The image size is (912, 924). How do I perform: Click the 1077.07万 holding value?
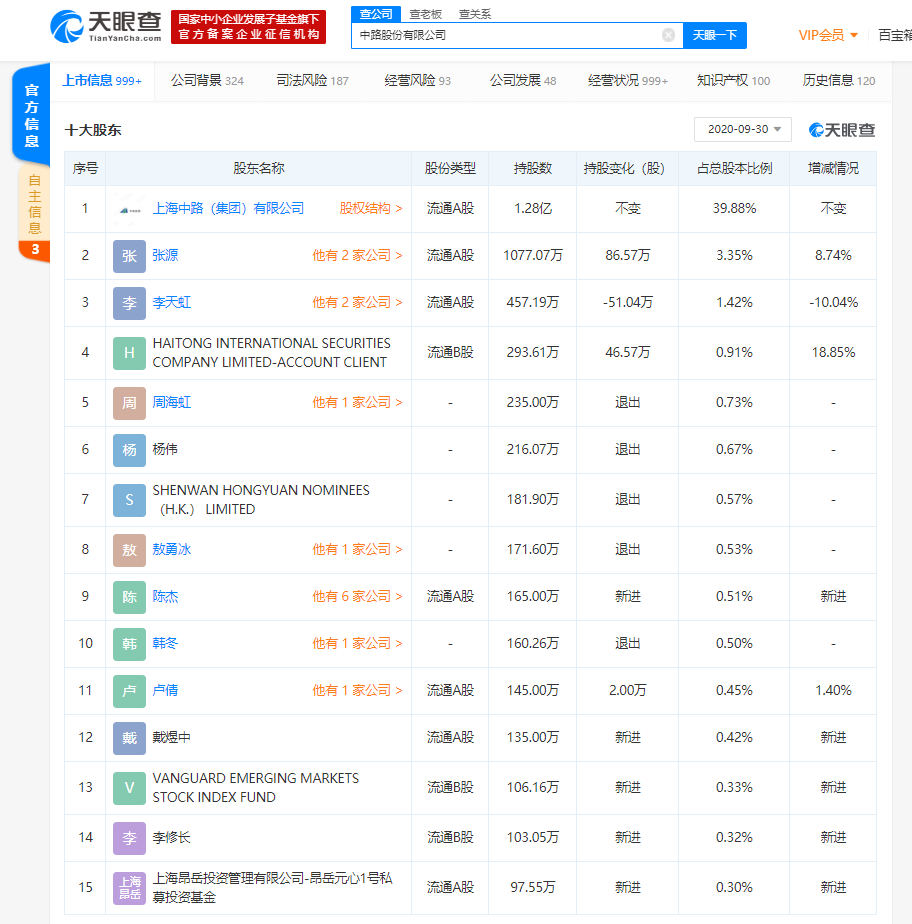coord(533,256)
